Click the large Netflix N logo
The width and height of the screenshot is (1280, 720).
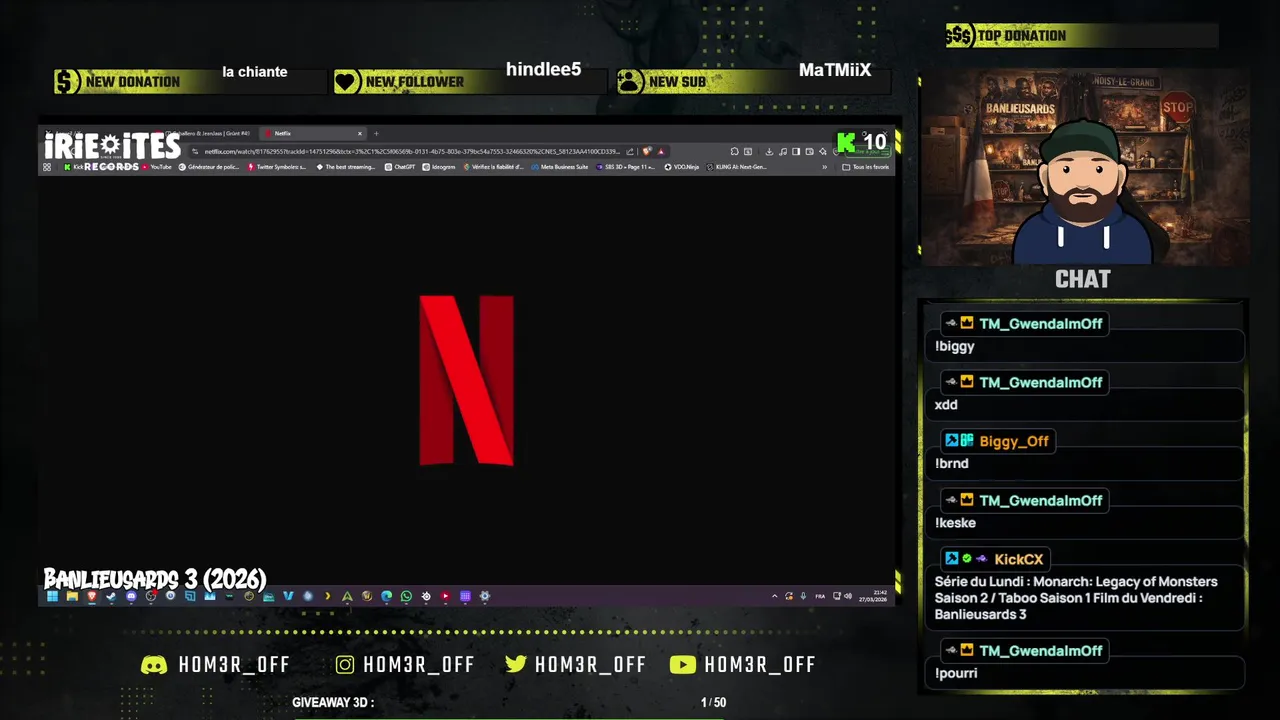pyautogui.click(x=467, y=380)
